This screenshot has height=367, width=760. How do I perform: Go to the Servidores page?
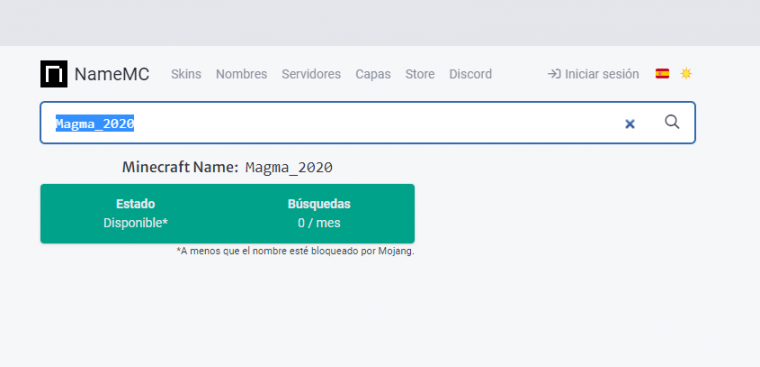tap(311, 74)
